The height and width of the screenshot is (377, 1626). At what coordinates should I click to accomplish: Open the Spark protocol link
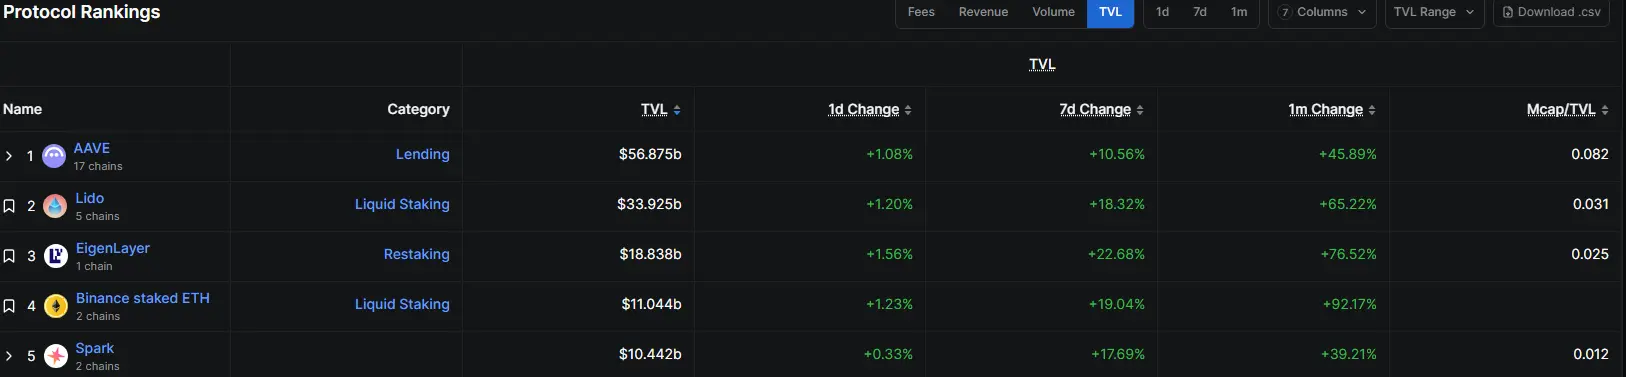tap(95, 348)
